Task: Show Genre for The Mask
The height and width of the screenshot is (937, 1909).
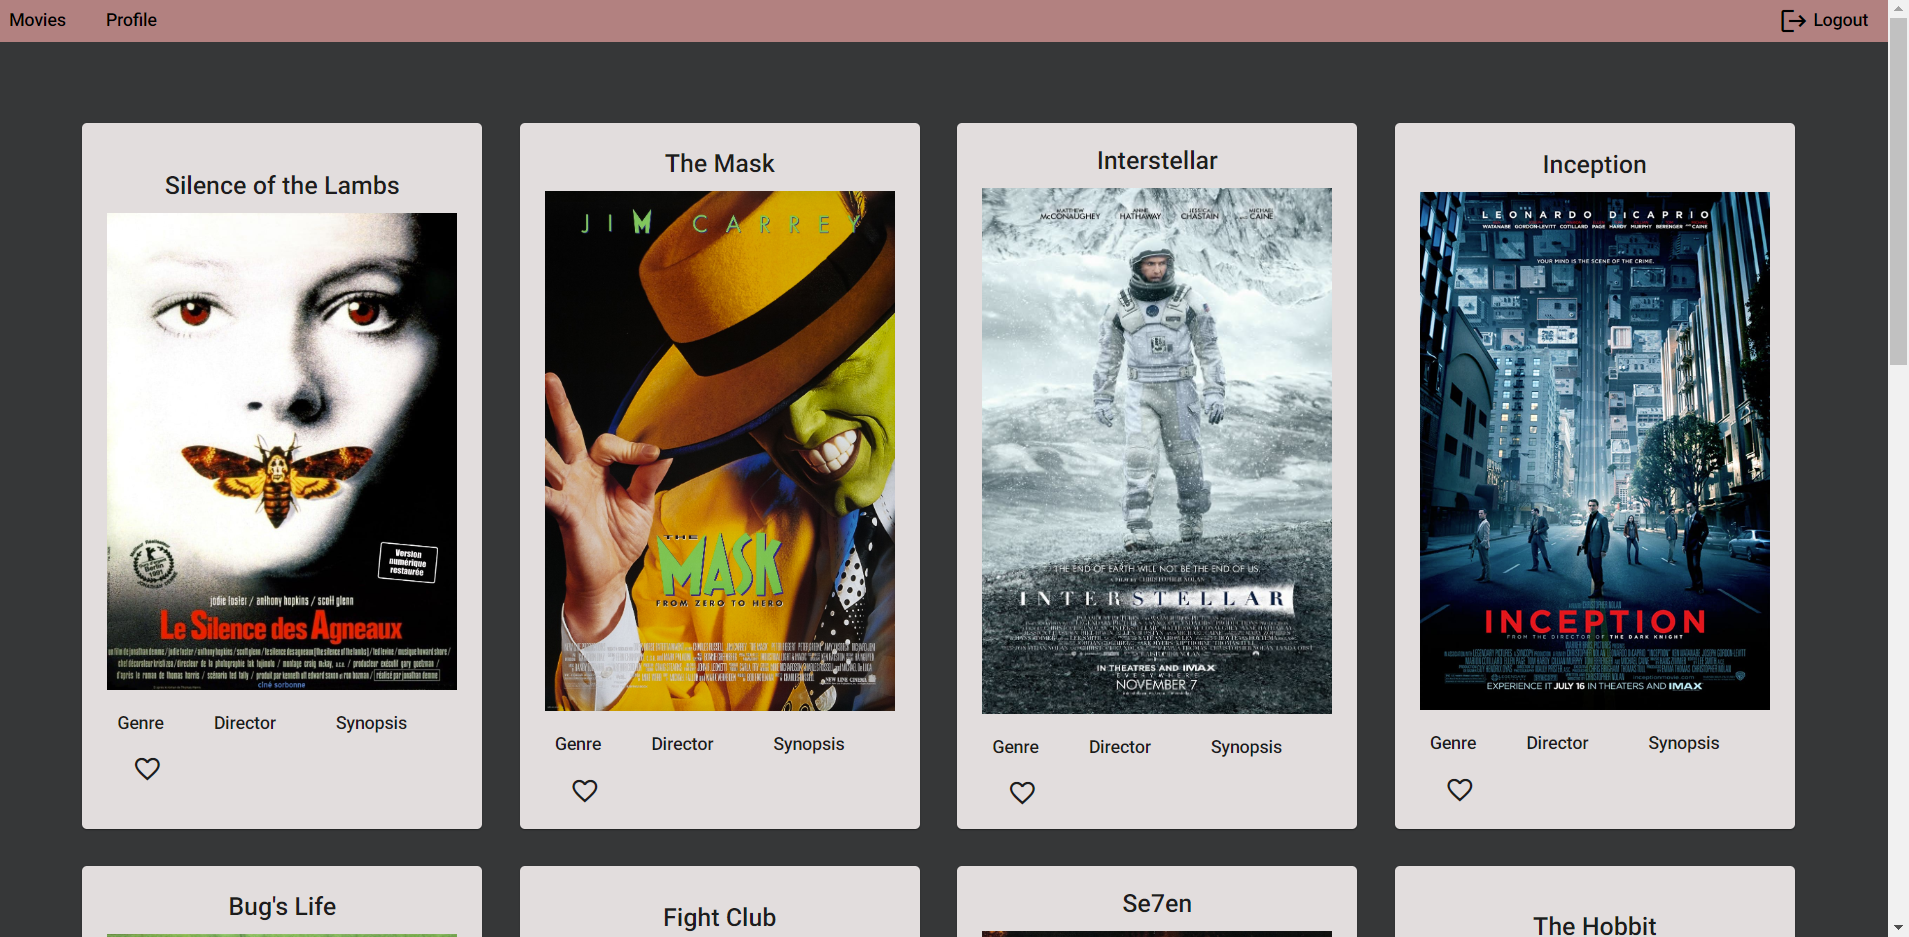Action: [x=578, y=744]
